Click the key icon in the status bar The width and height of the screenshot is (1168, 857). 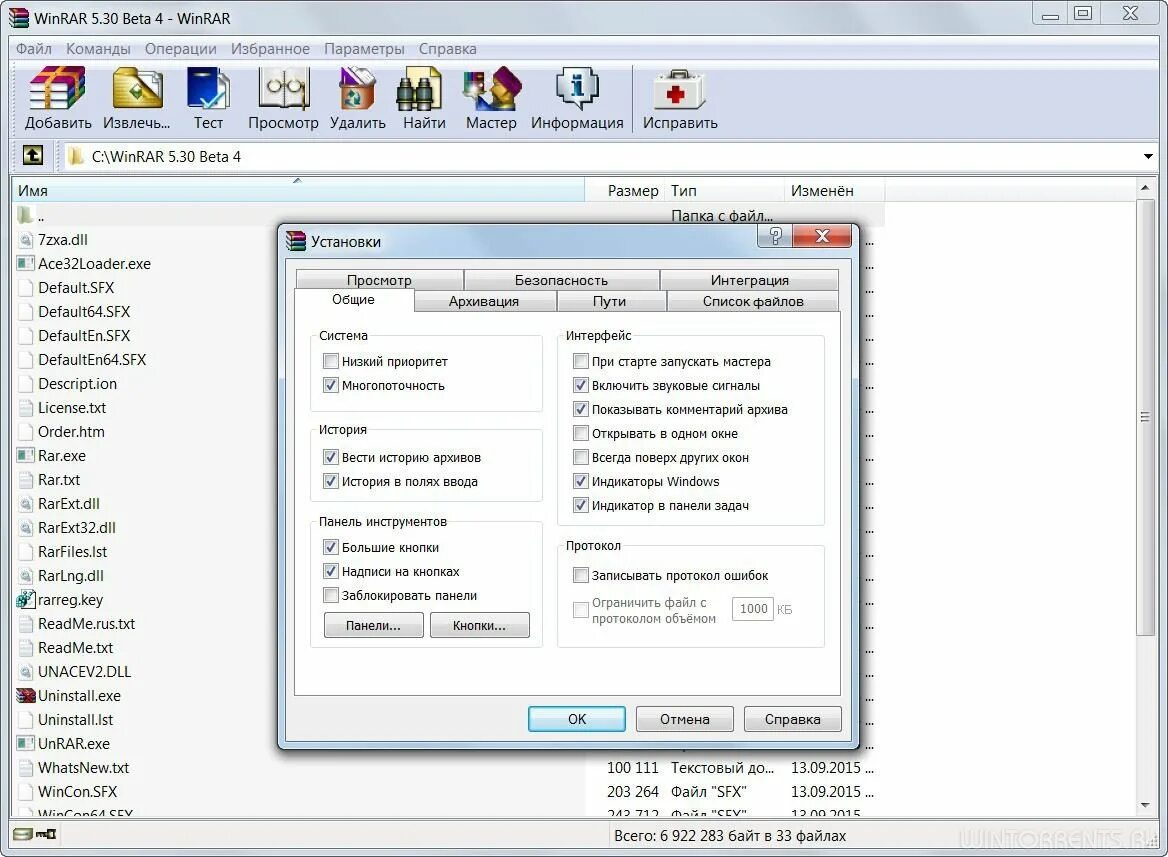45,834
